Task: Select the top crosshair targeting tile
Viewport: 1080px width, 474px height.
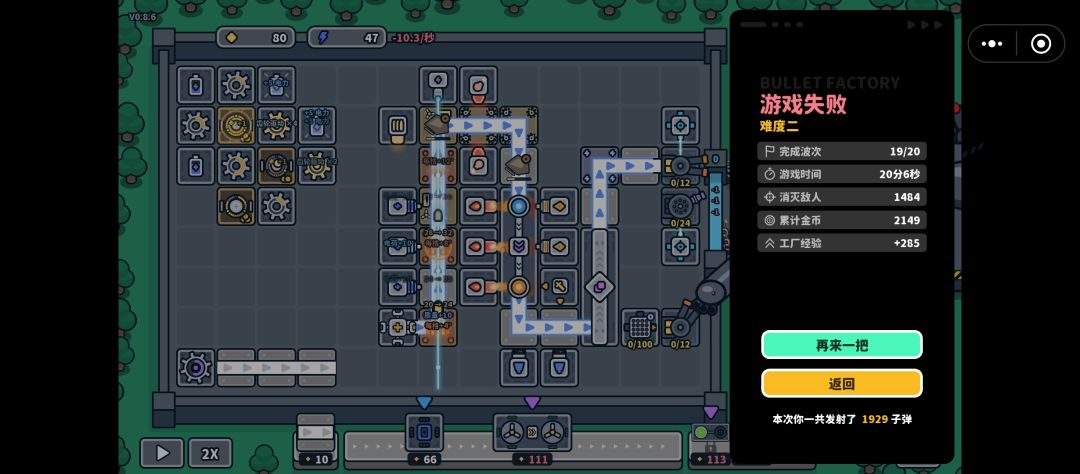Action: 681,125
